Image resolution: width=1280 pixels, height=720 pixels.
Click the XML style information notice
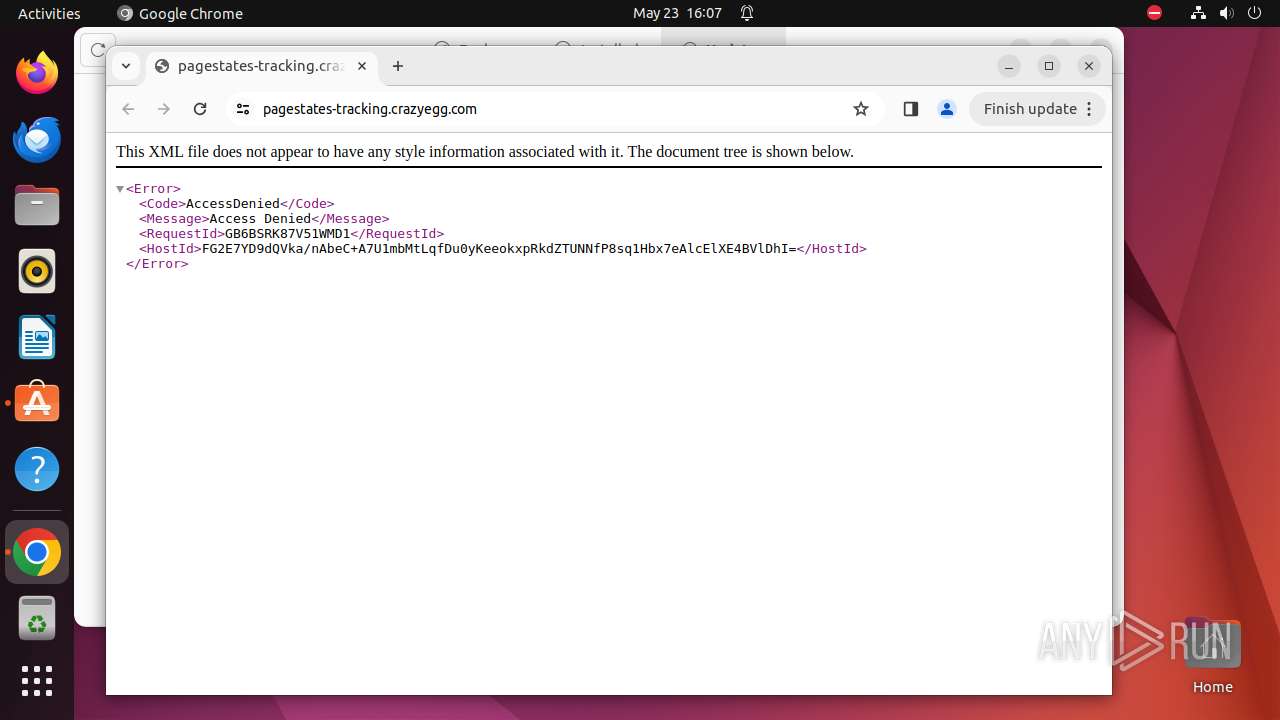pyautogui.click(x=485, y=152)
